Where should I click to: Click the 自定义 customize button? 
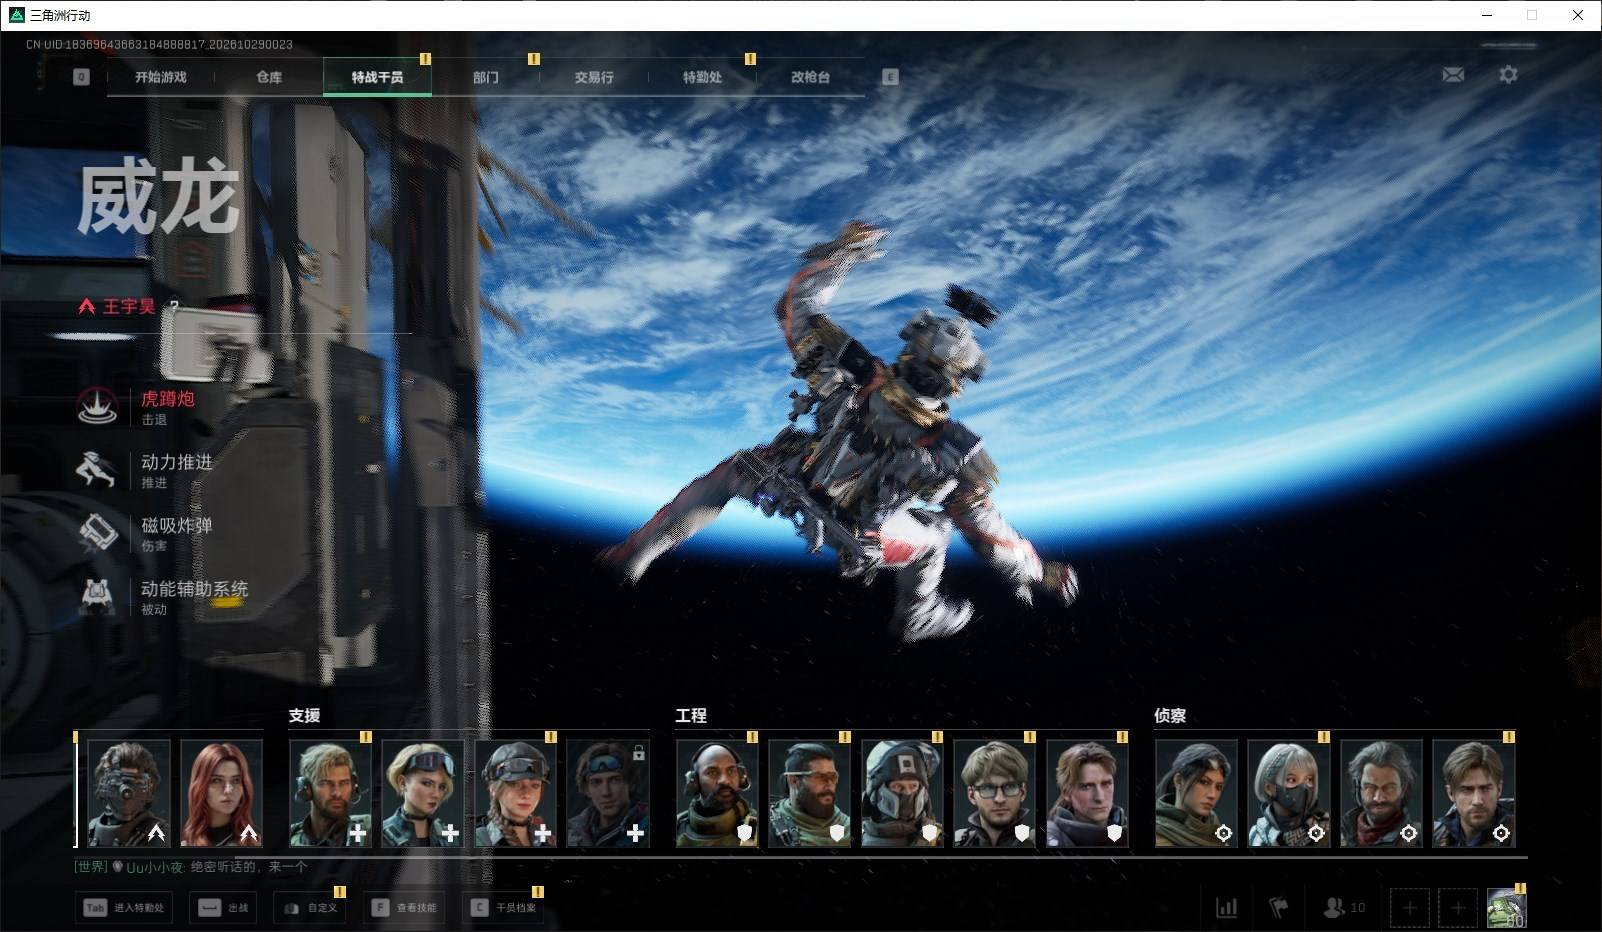point(311,908)
